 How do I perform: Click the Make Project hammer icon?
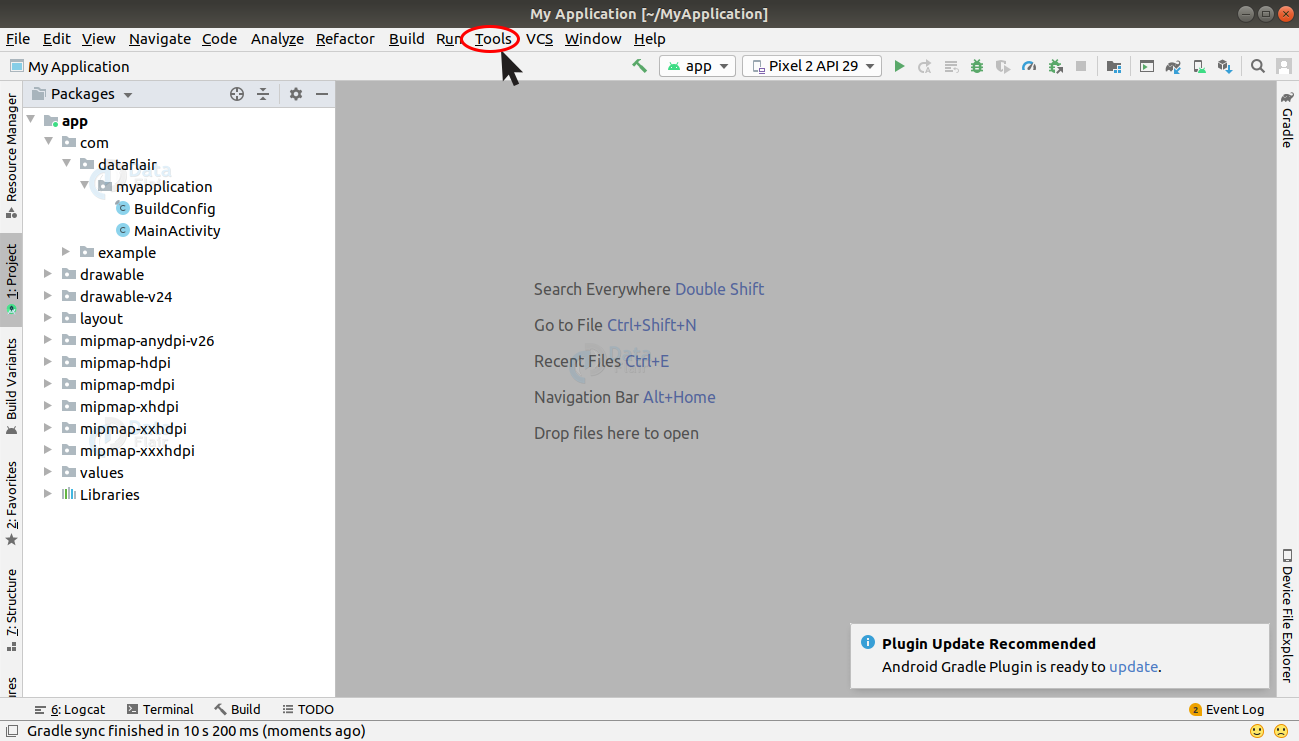[x=640, y=66]
